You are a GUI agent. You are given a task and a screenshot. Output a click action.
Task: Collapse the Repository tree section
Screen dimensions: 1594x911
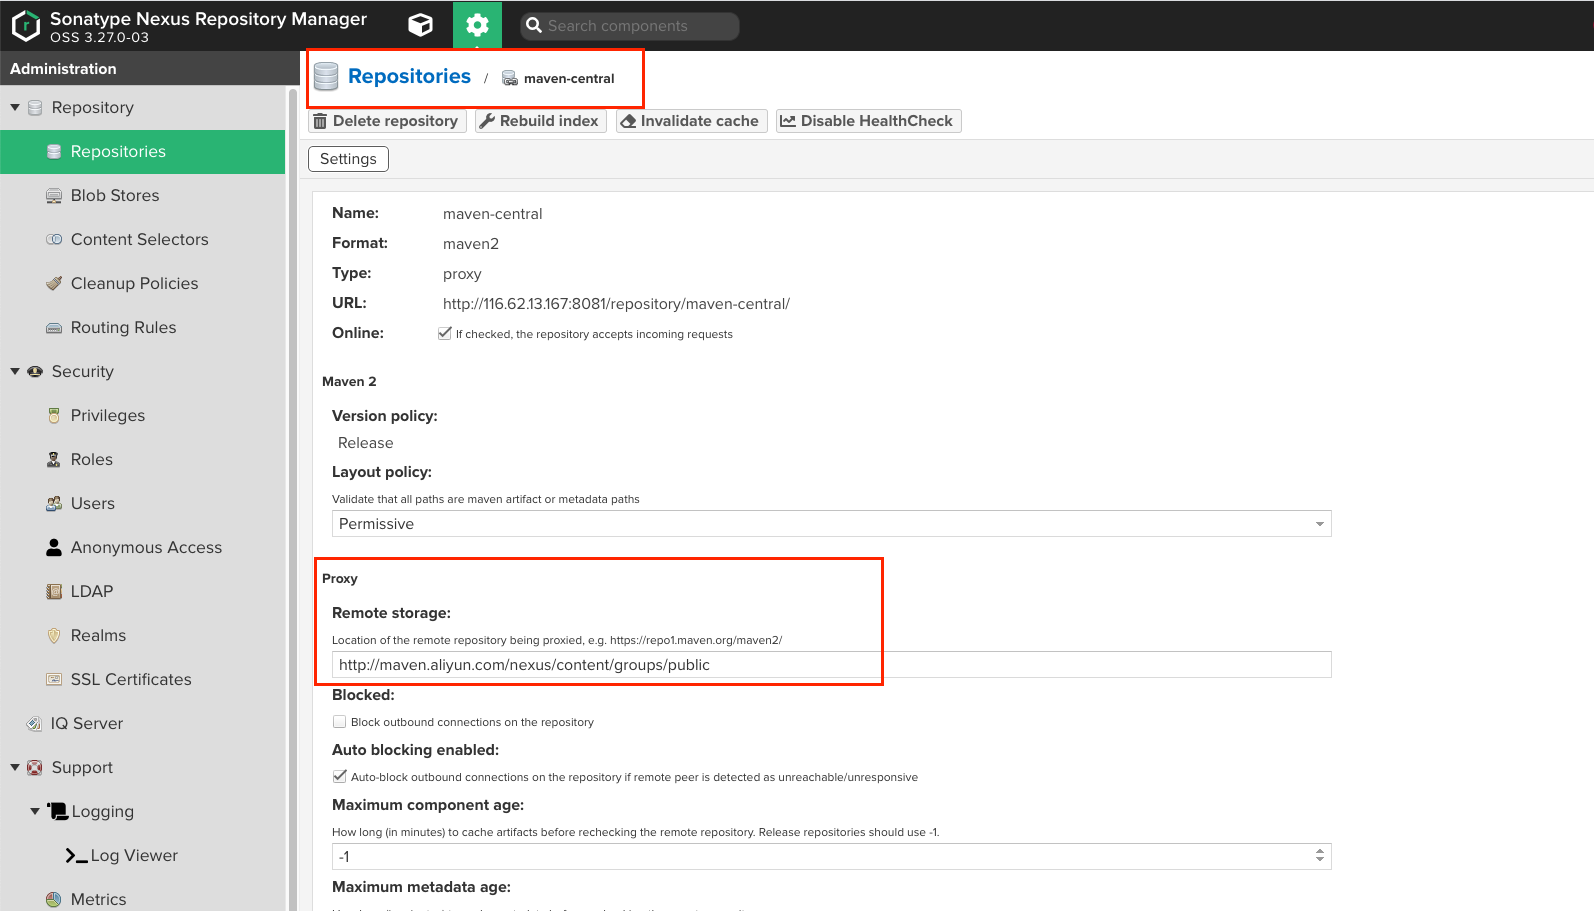[x=15, y=107]
